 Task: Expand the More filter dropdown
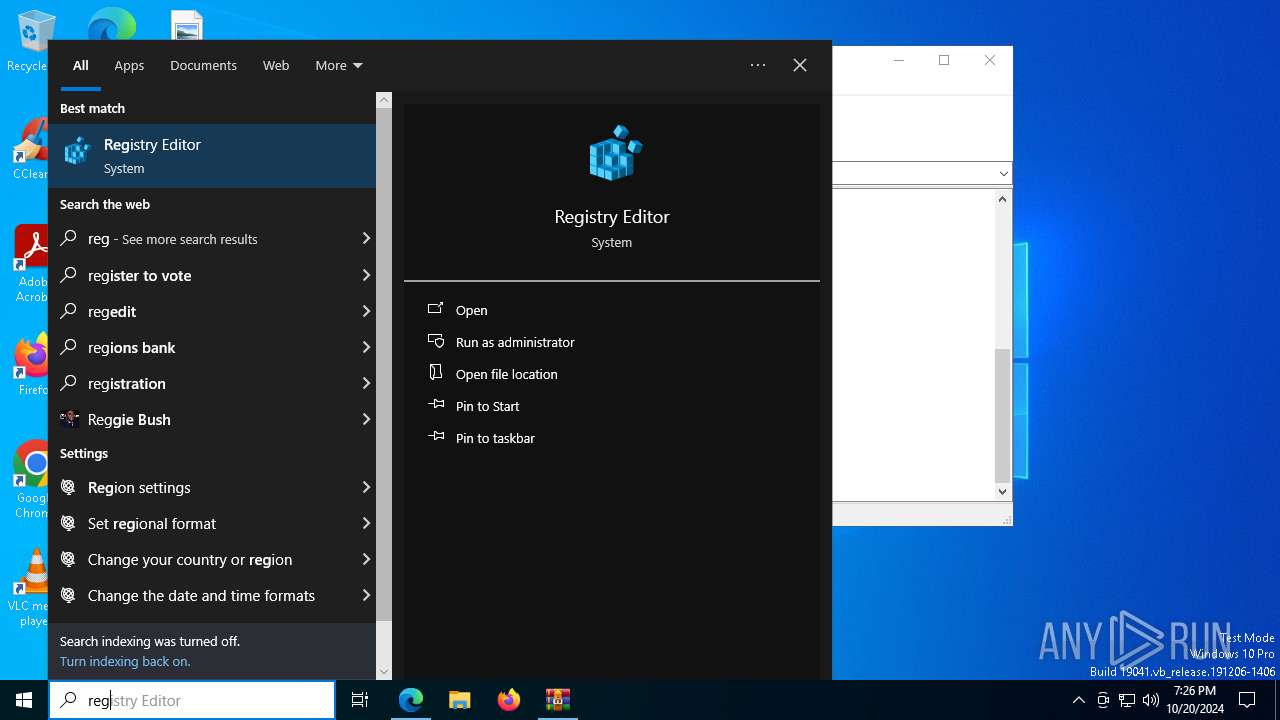coord(339,65)
